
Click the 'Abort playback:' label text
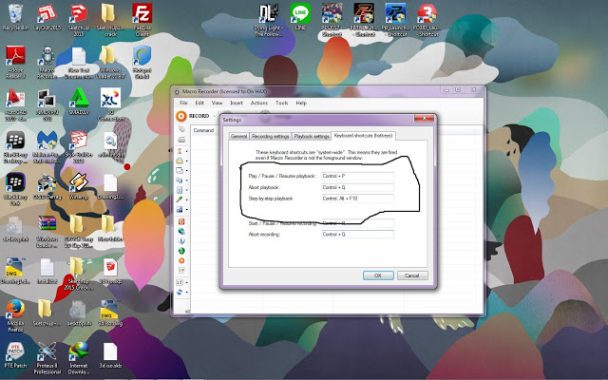[264, 188]
